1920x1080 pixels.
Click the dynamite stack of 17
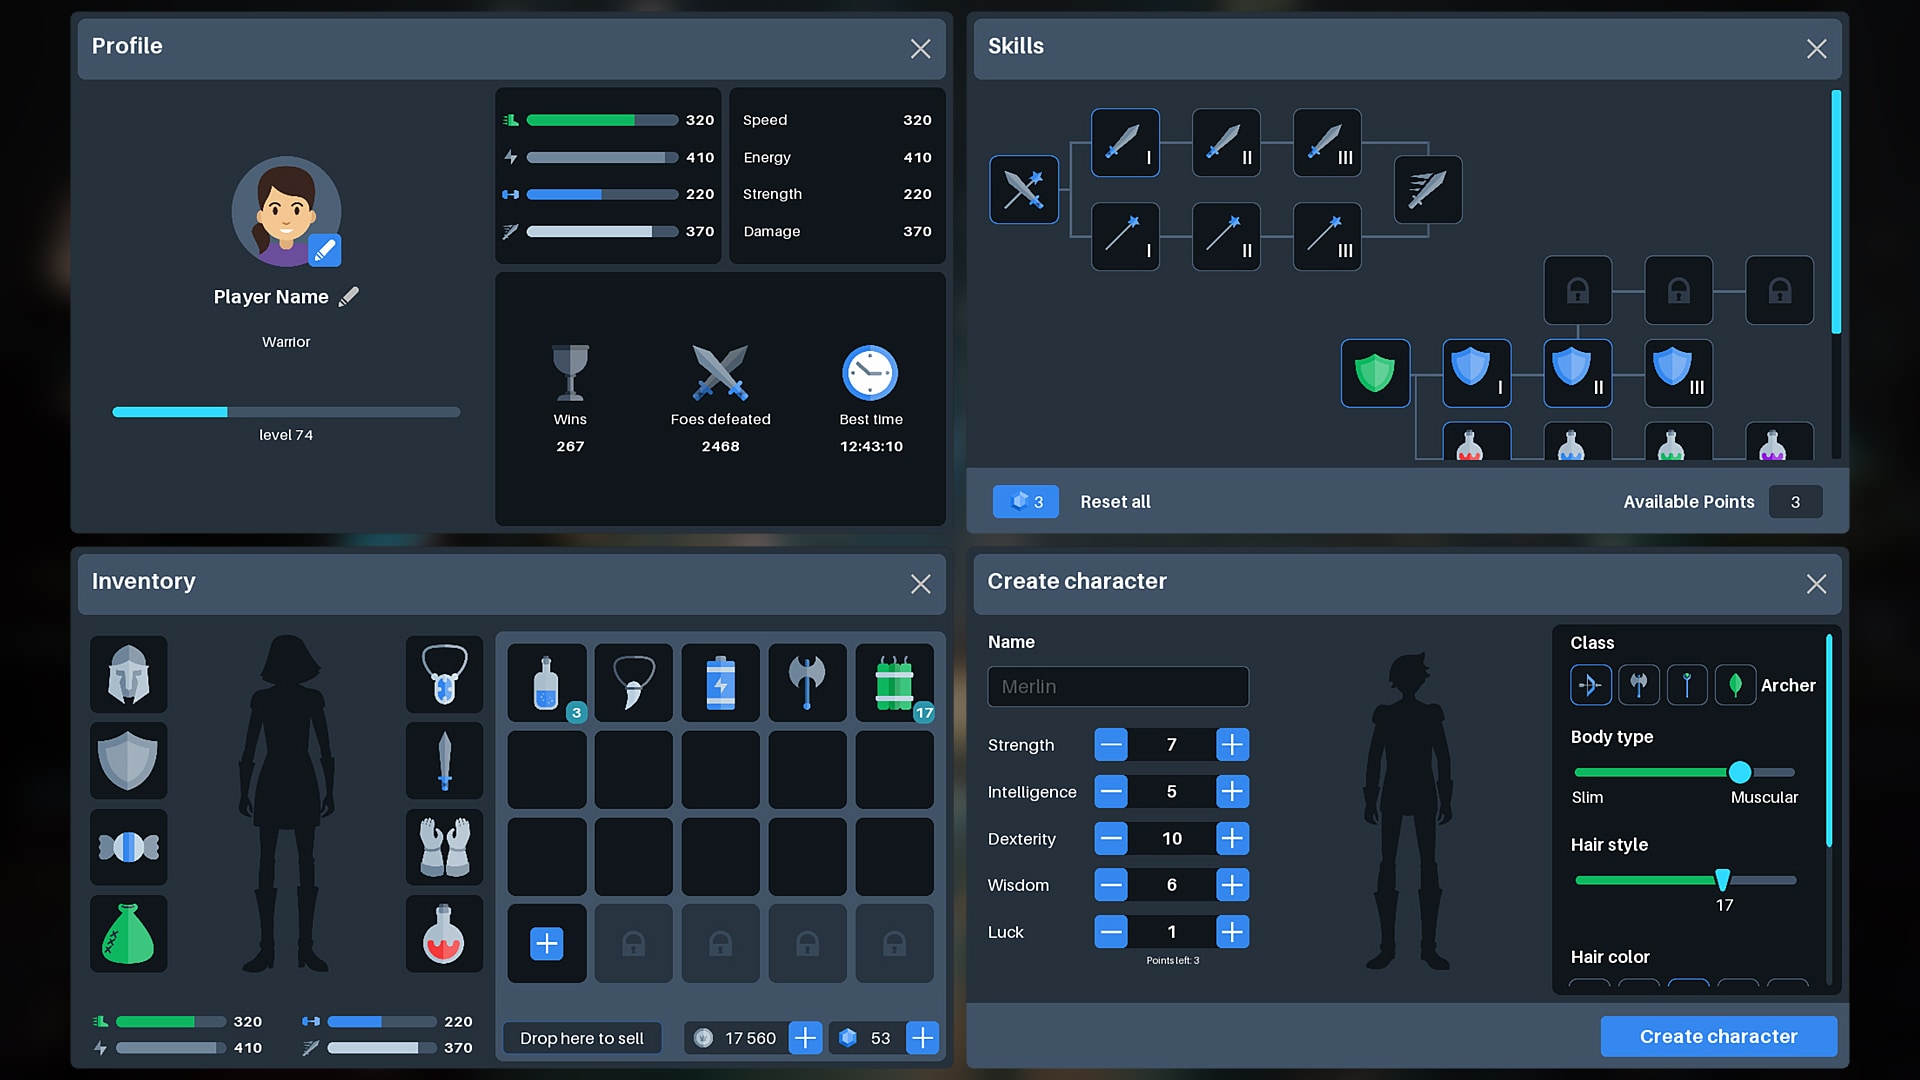[x=893, y=682]
